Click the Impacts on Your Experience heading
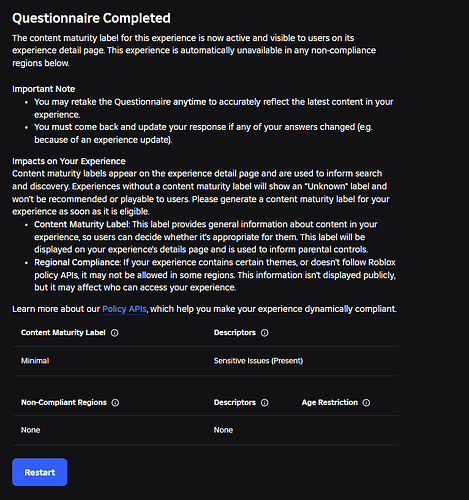Image resolution: width=469 pixels, height=500 pixels. 69,161
